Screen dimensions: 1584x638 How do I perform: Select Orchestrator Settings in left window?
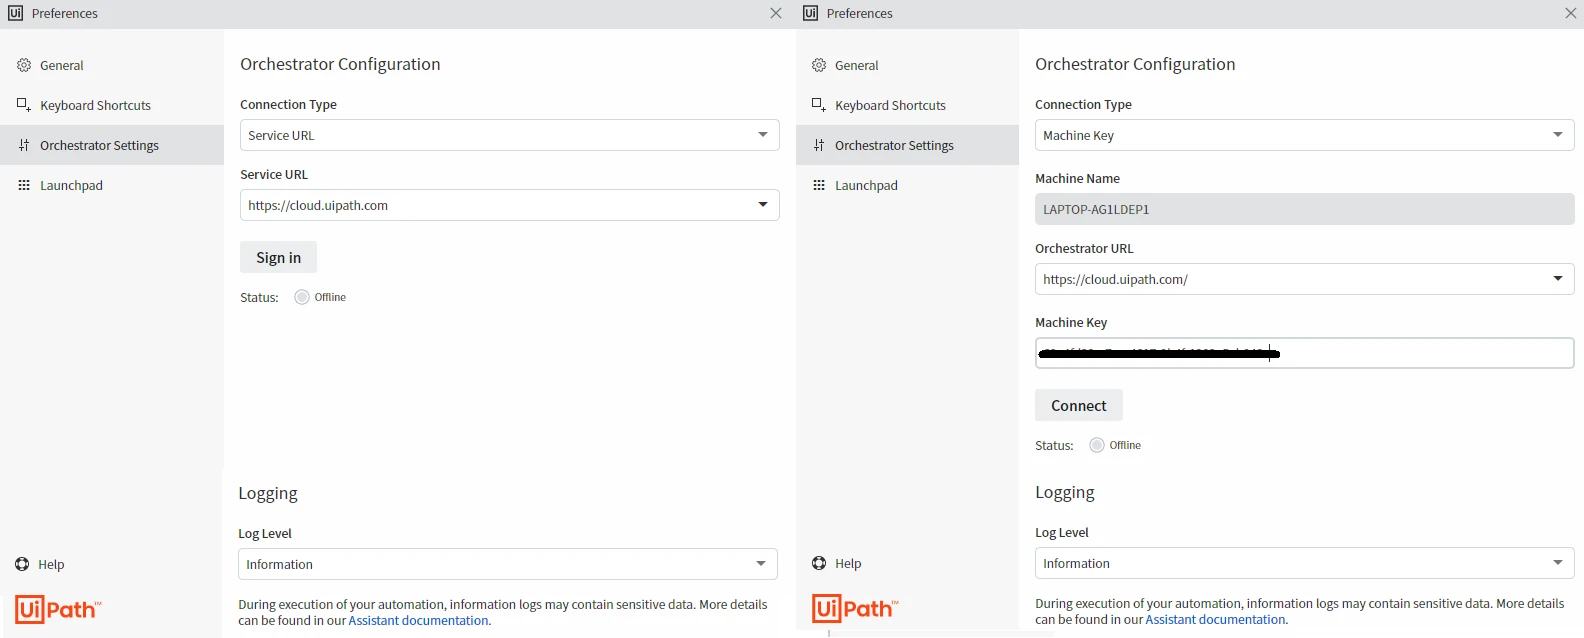tap(112, 145)
